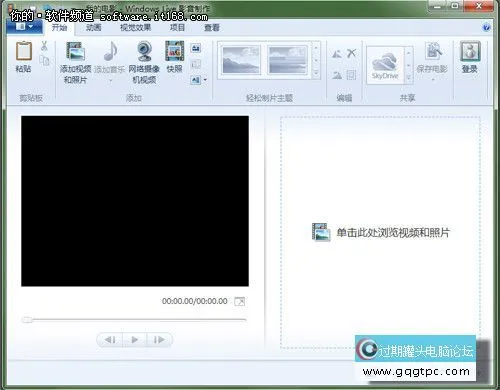Image resolution: width=500 pixels, height=390 pixels.
Task: Click the Cut scissors icon
Action: 44,46
